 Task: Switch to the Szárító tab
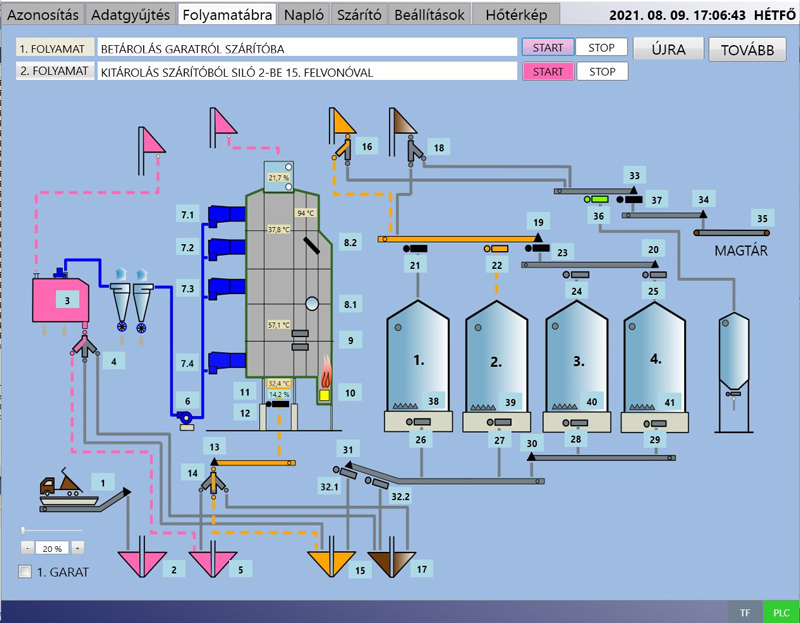click(x=359, y=15)
